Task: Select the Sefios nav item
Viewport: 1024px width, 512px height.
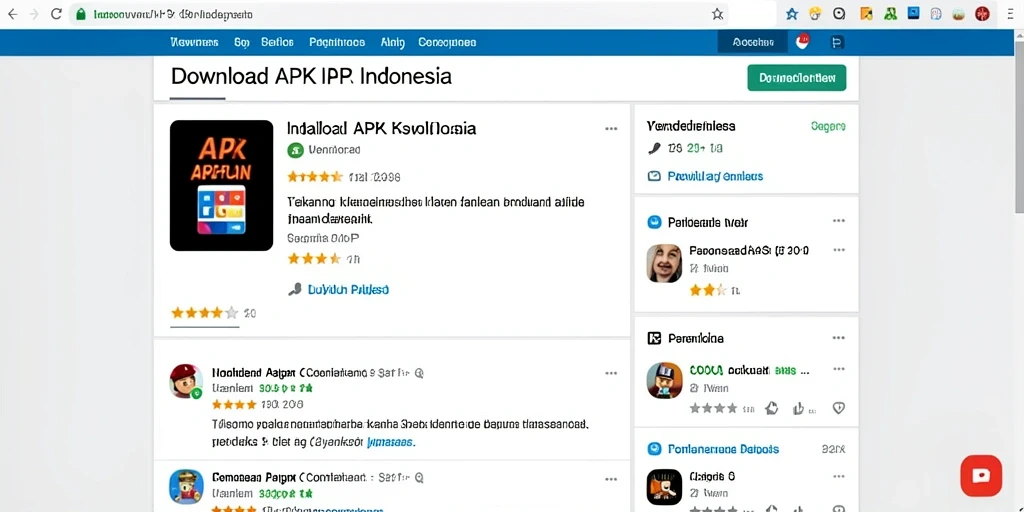Action: [277, 42]
